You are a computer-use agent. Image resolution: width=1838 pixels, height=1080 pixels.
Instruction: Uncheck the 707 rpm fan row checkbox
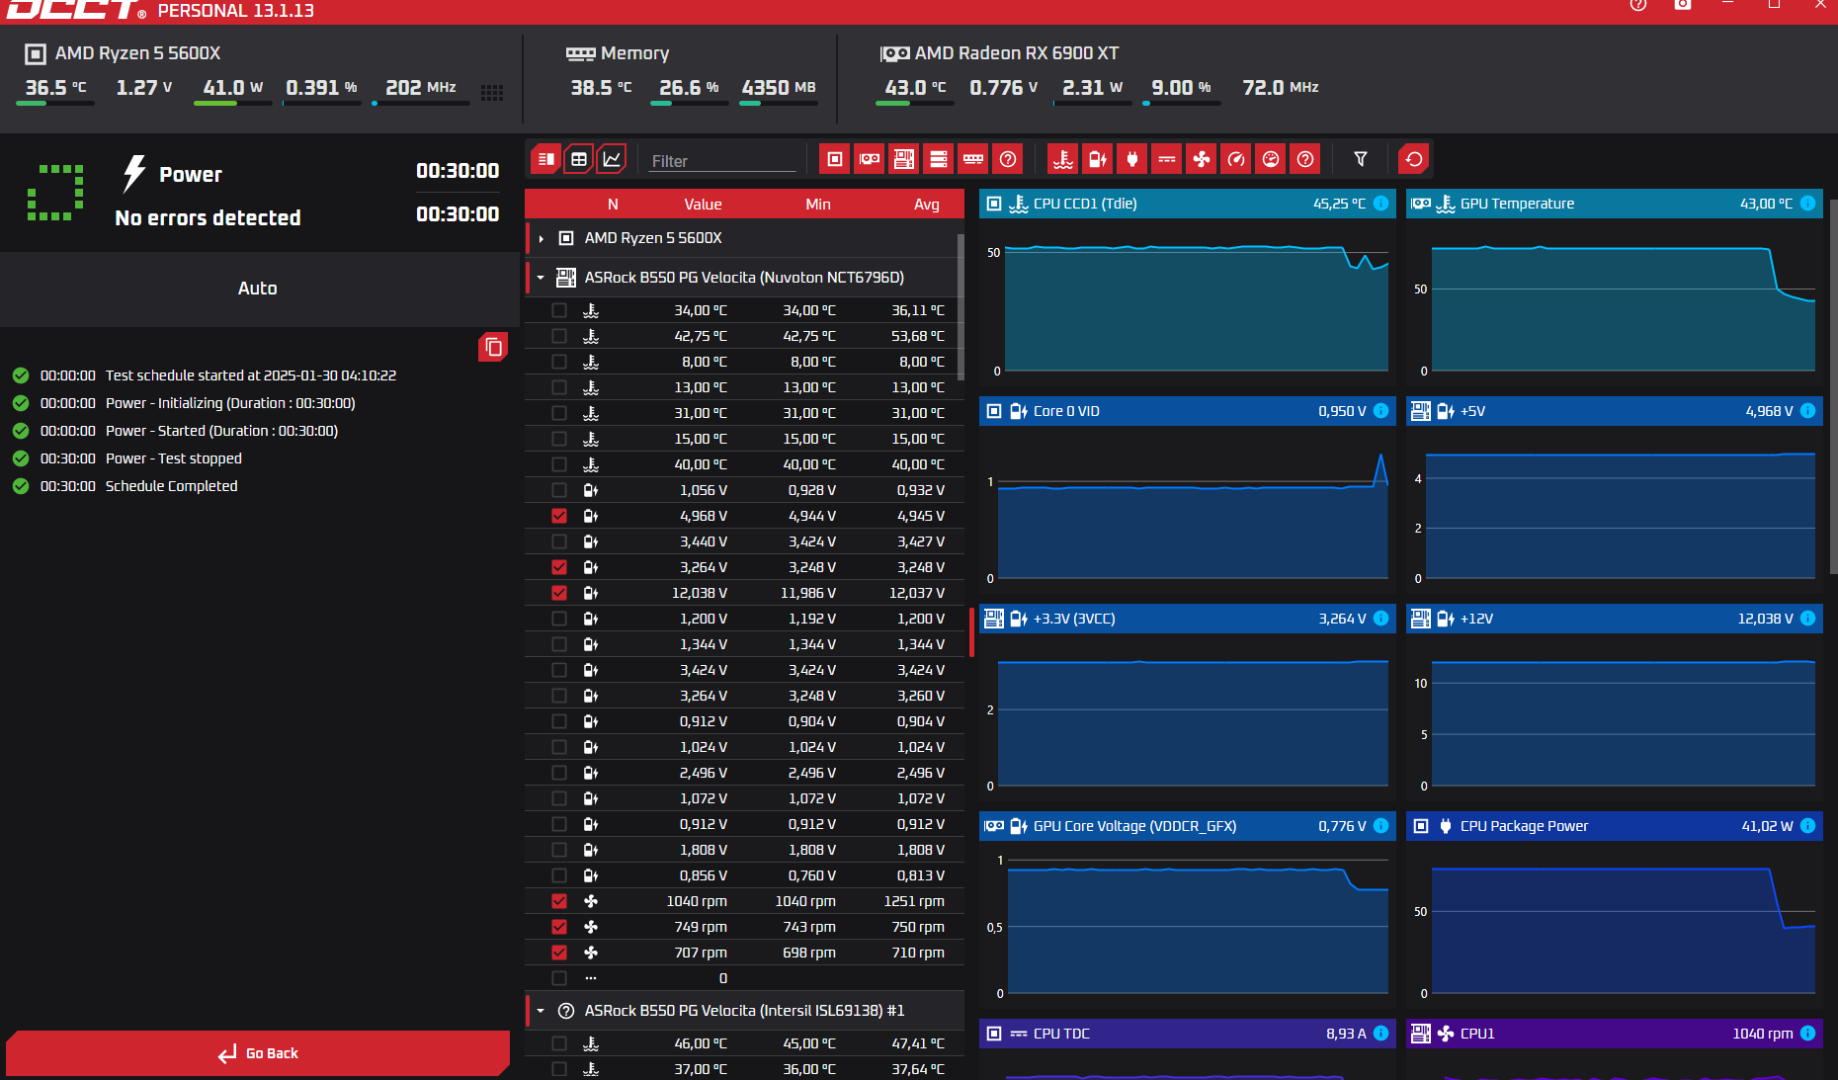pyautogui.click(x=559, y=953)
